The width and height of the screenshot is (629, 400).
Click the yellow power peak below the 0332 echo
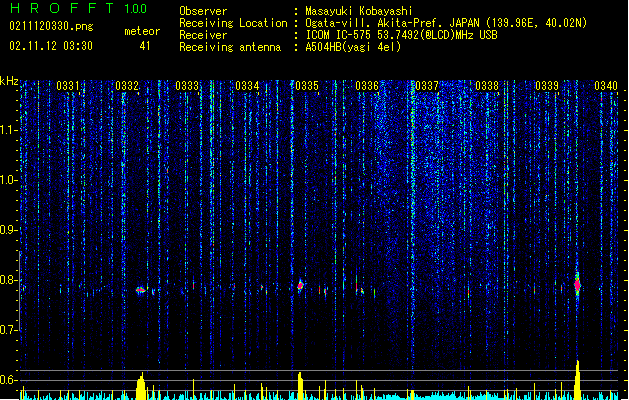[x=141, y=386]
